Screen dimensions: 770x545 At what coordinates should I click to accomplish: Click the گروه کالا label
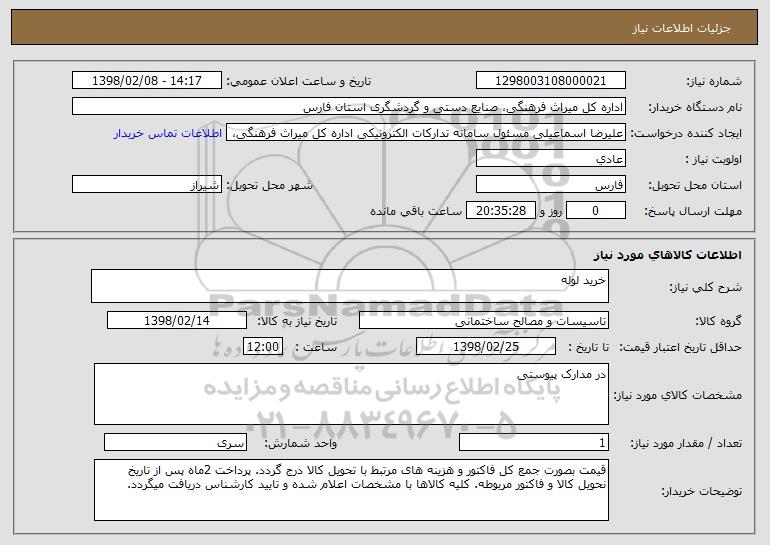pyautogui.click(x=718, y=321)
